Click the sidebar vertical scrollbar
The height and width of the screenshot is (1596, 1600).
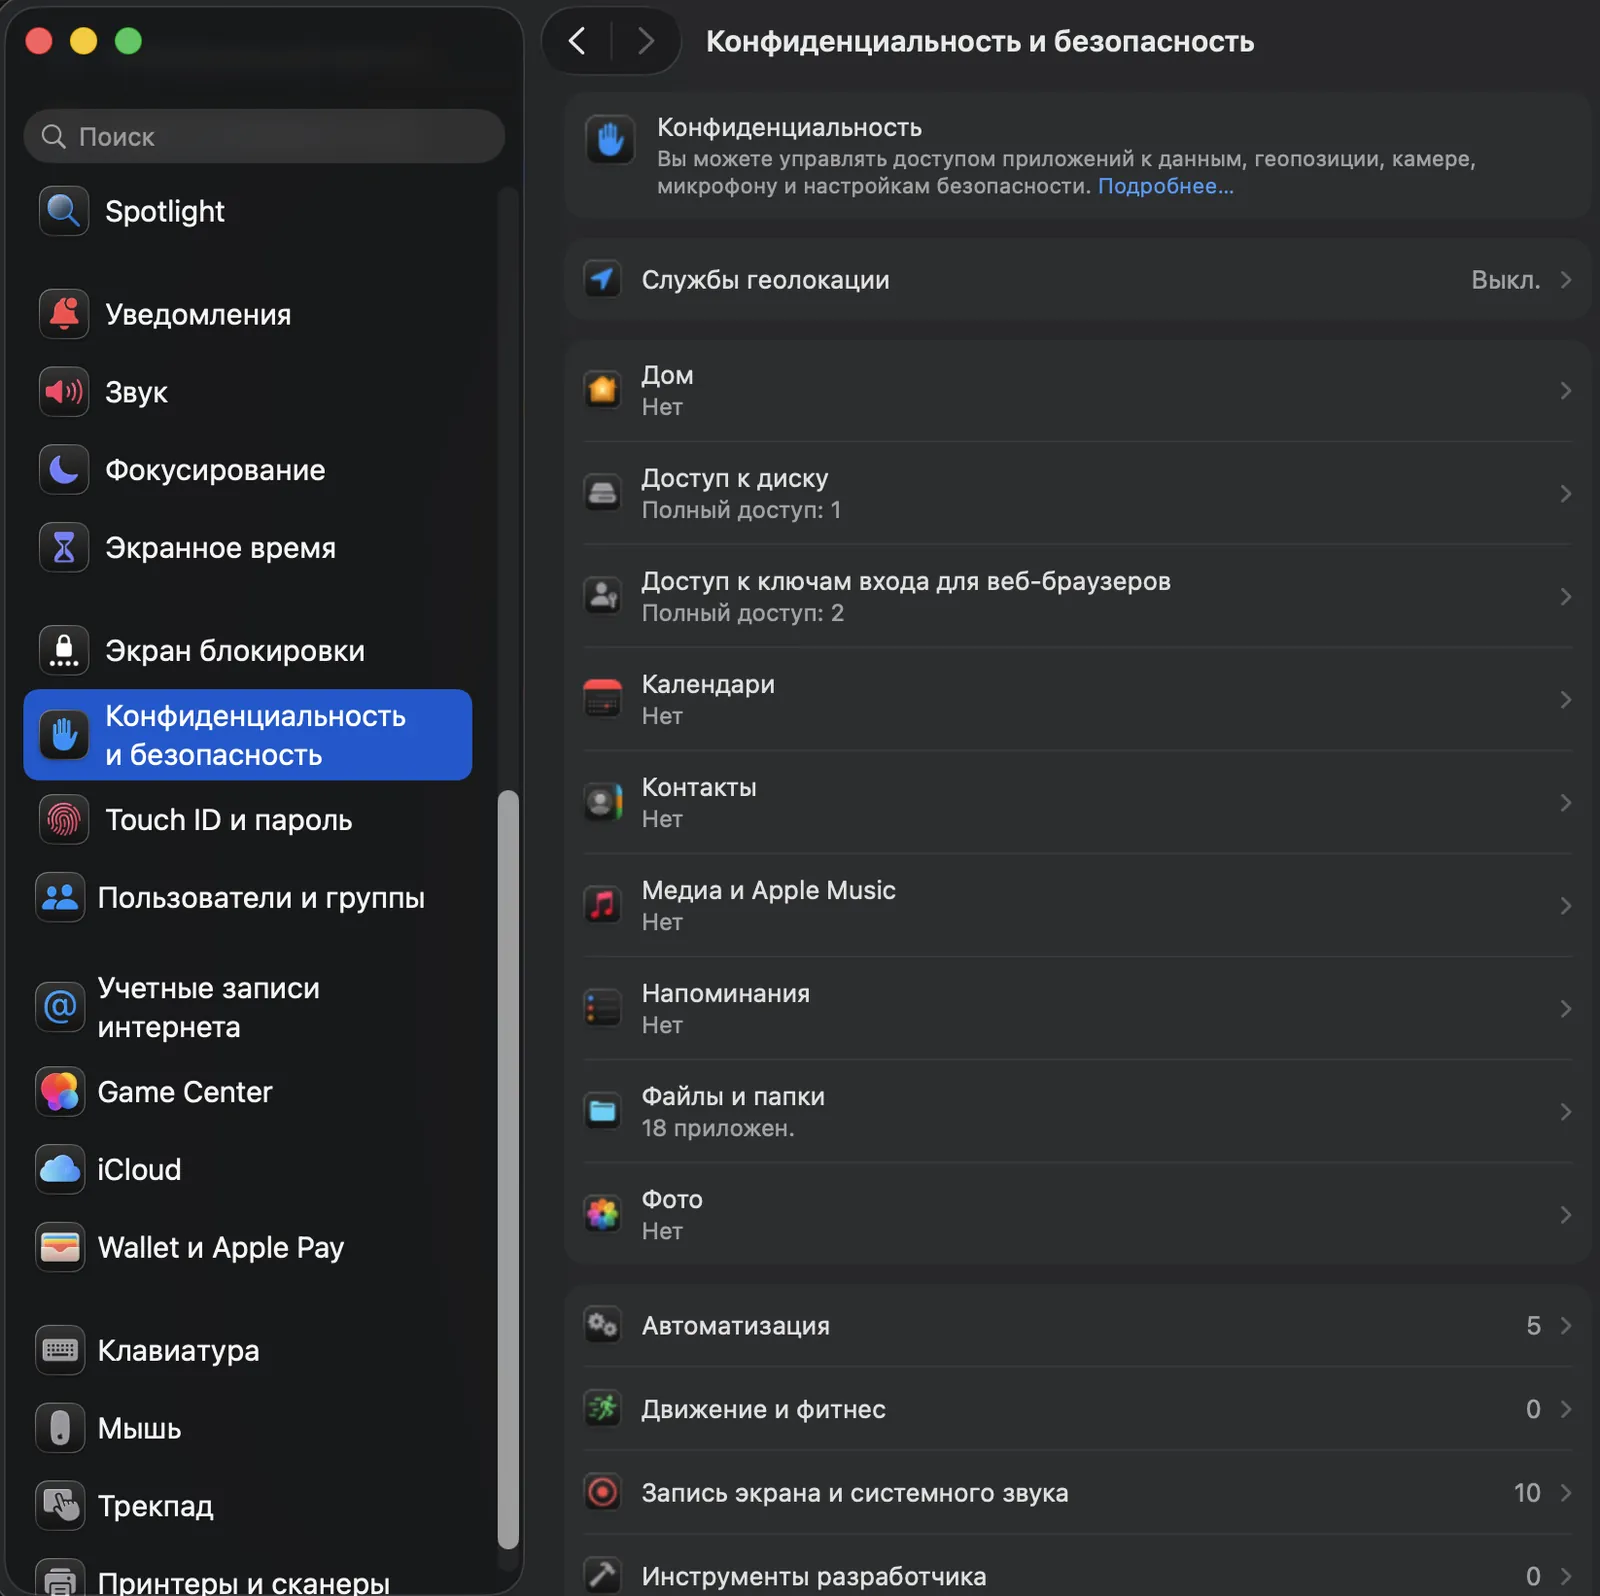coord(508,1170)
